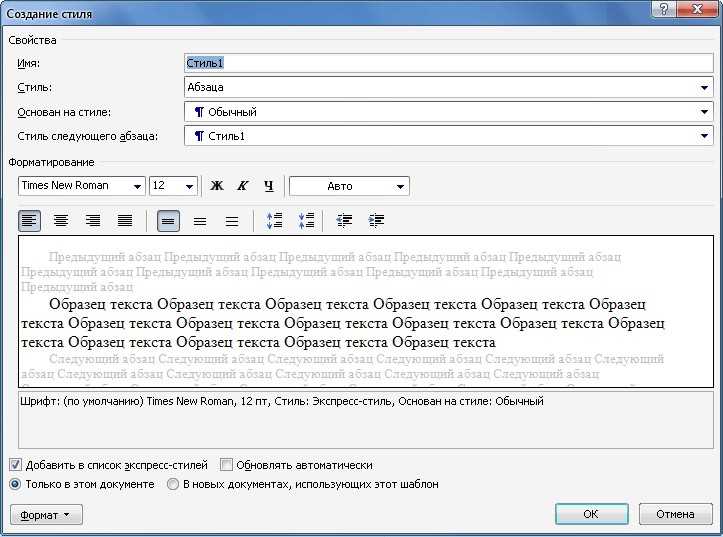Click the Основан на стиле: label
Viewport: 723px width, 537px height.
(x=64, y=112)
